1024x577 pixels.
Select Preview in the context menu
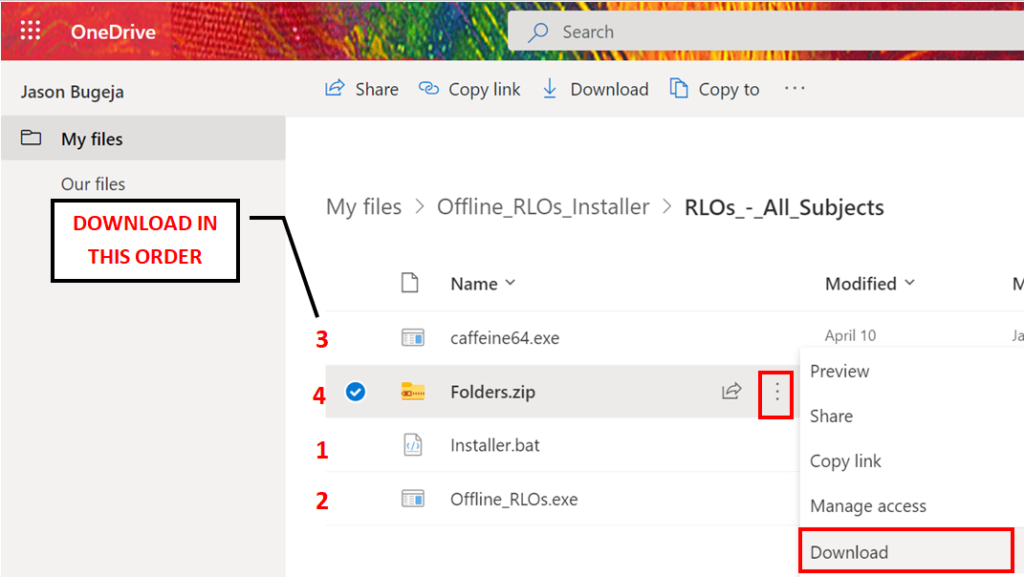pos(839,371)
